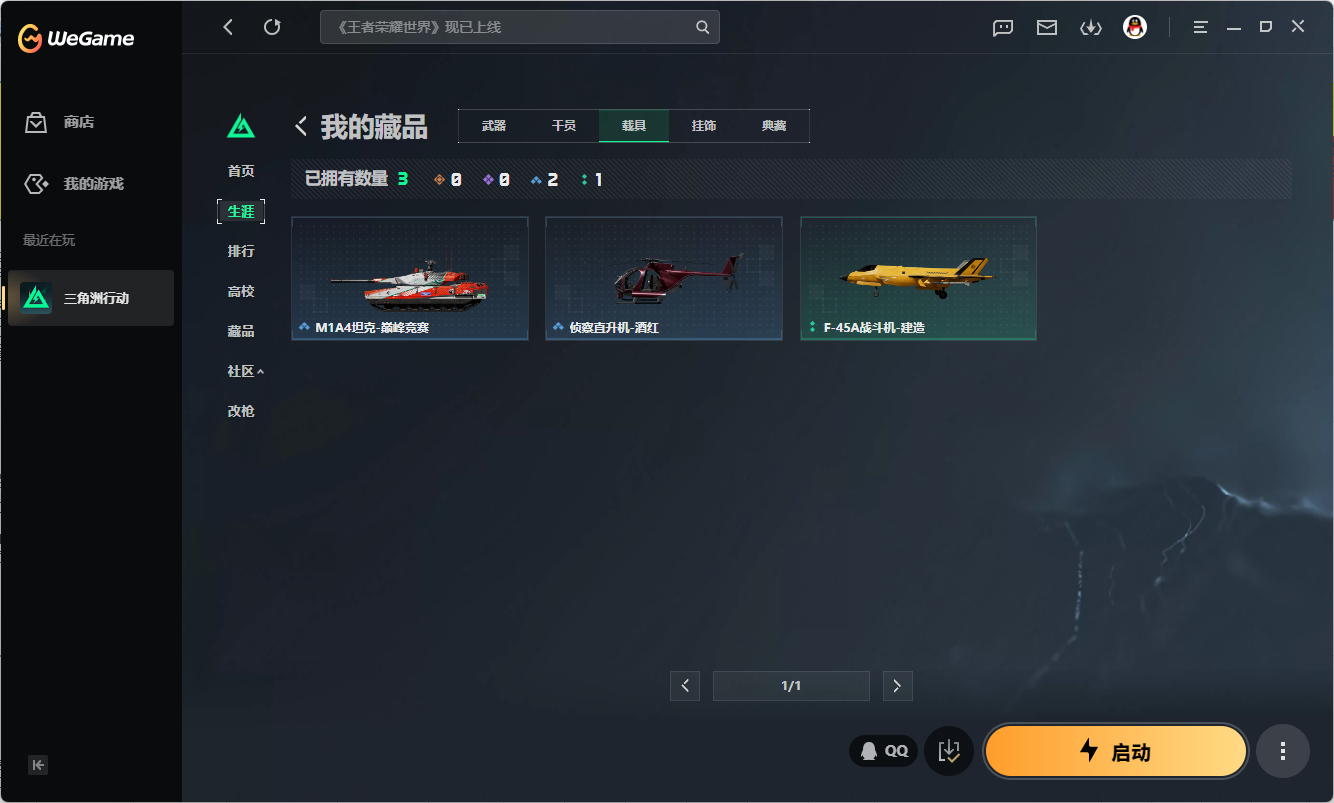This screenshot has width=1334, height=803.
Task: Open the mail inbox icon
Action: point(1047,28)
